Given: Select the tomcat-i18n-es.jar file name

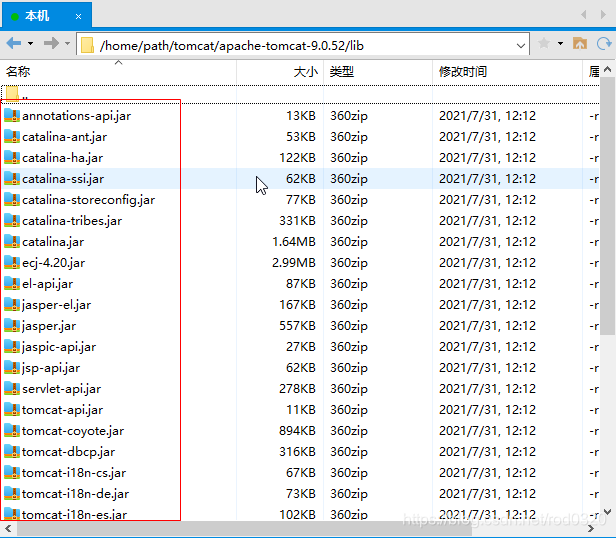Looking at the screenshot, I should (x=75, y=515).
